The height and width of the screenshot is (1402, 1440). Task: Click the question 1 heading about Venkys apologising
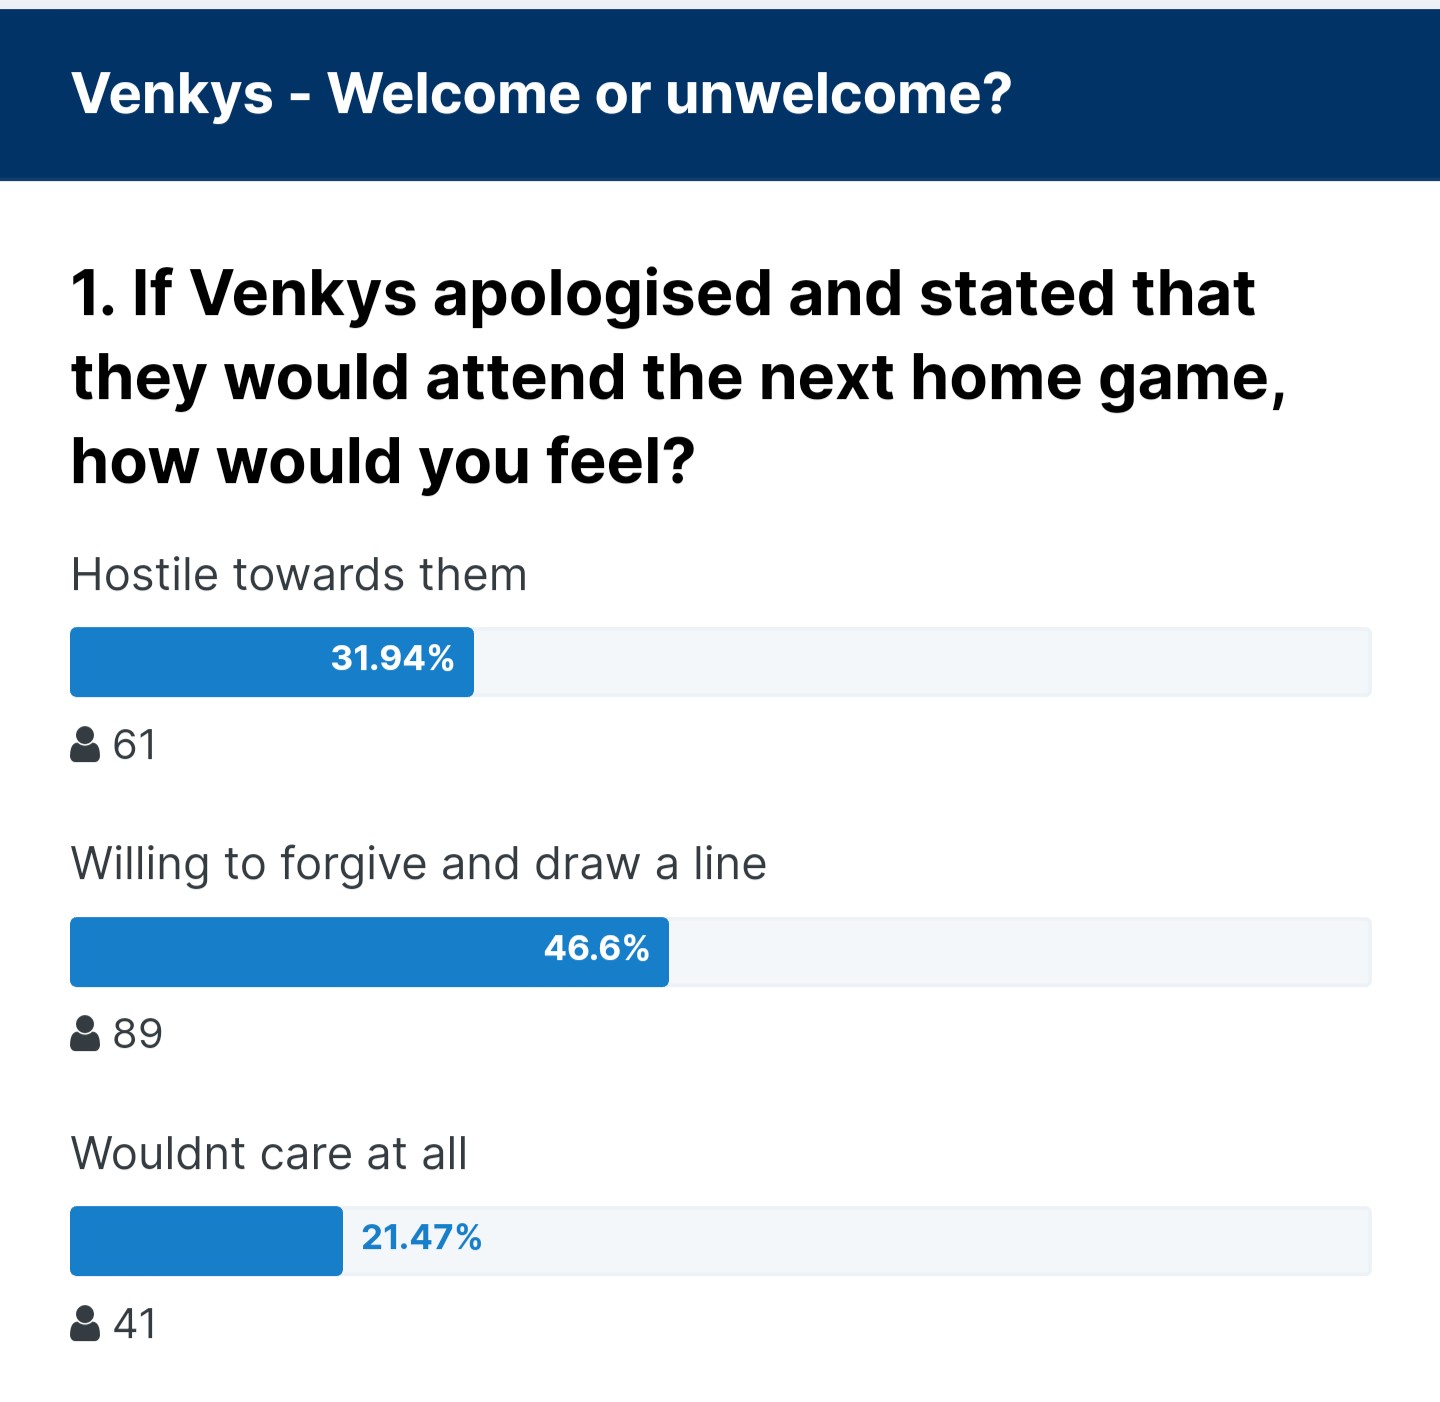click(x=678, y=377)
